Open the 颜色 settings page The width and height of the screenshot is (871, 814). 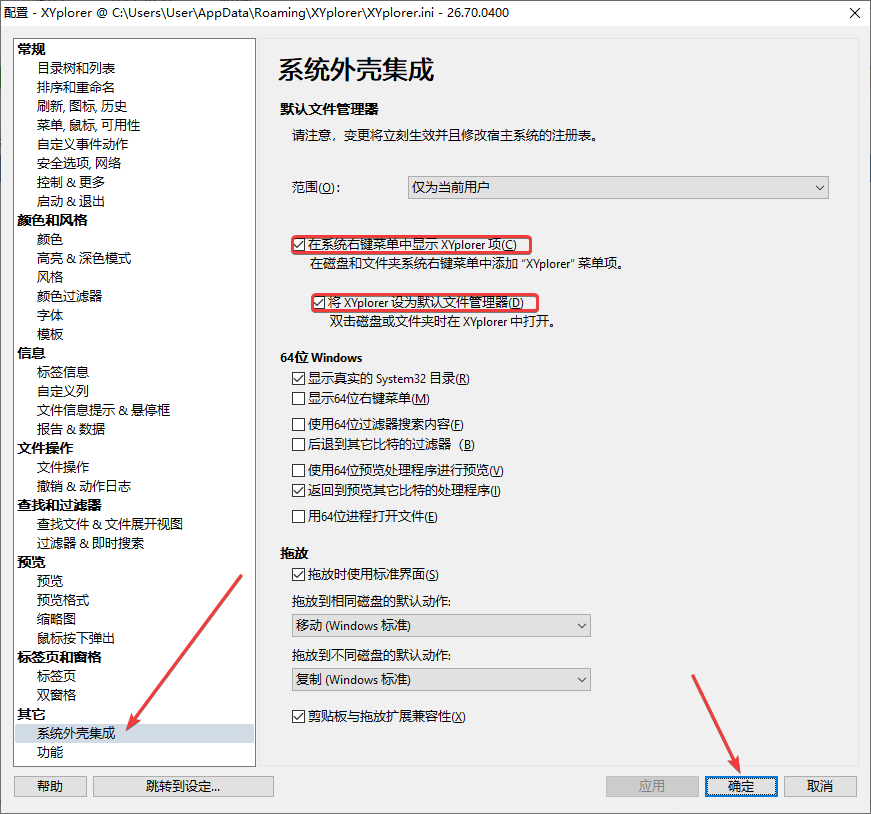pyautogui.click(x=50, y=239)
